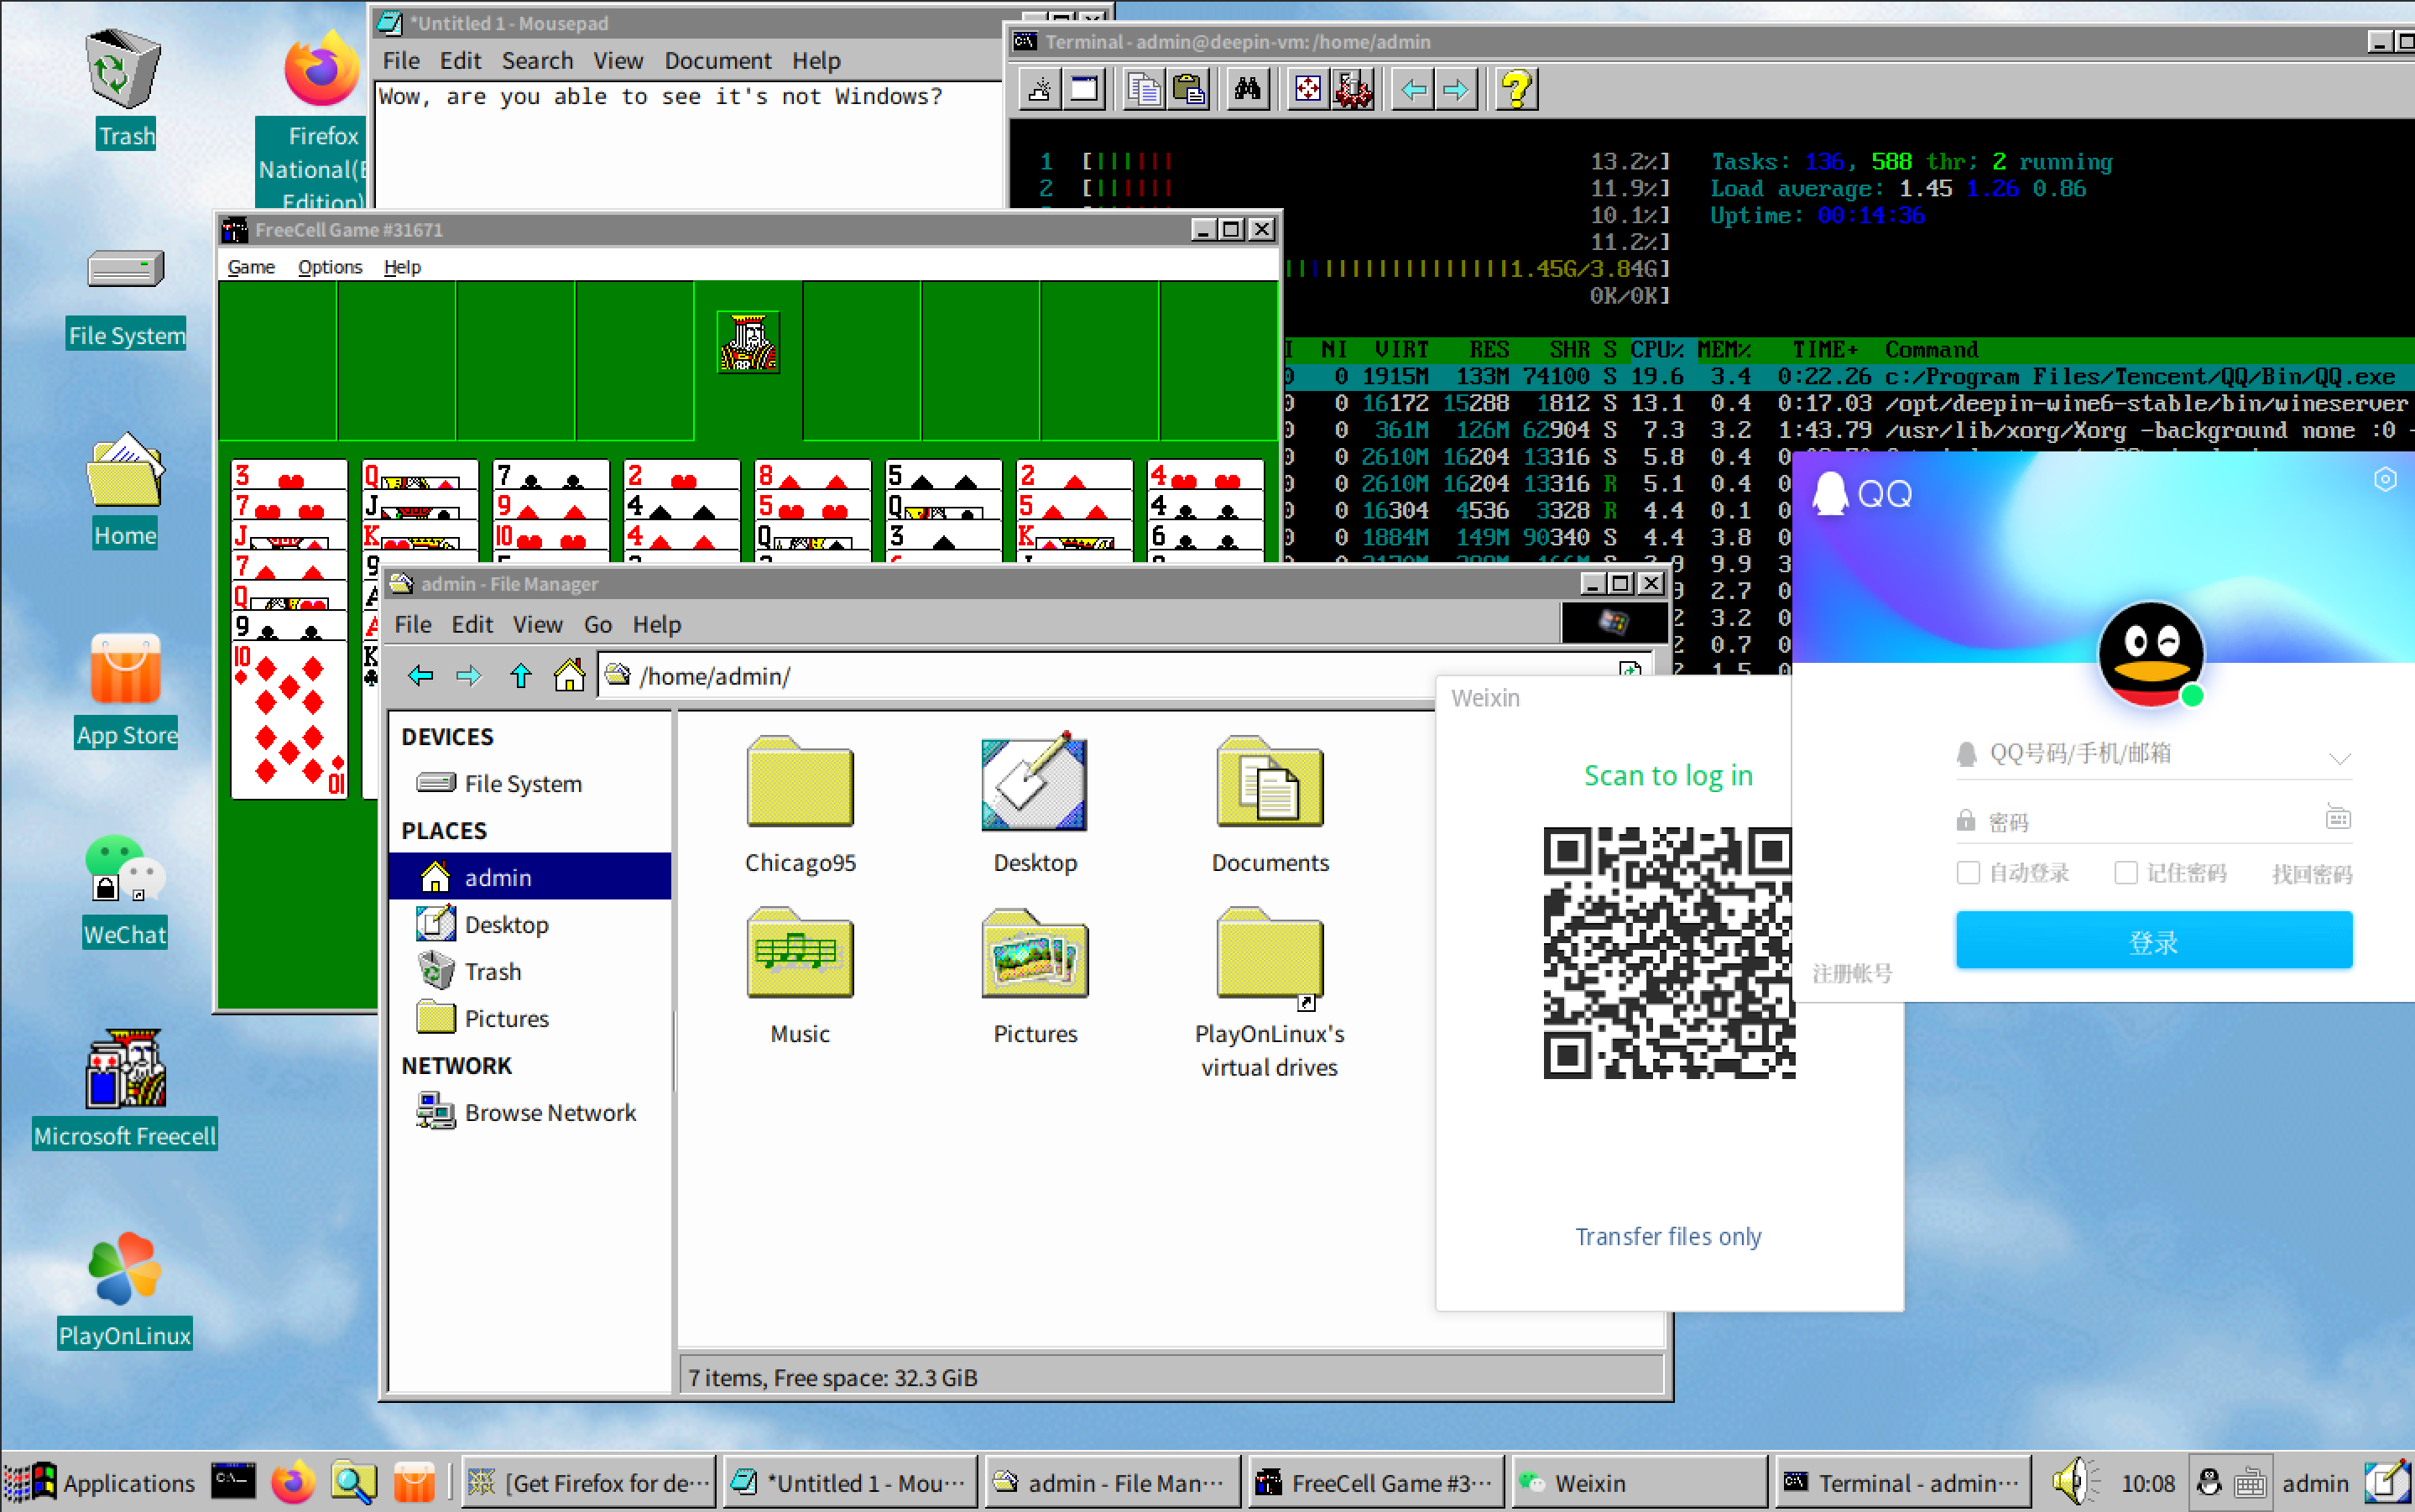Open the QQ settings hexagon icon

point(2385,480)
